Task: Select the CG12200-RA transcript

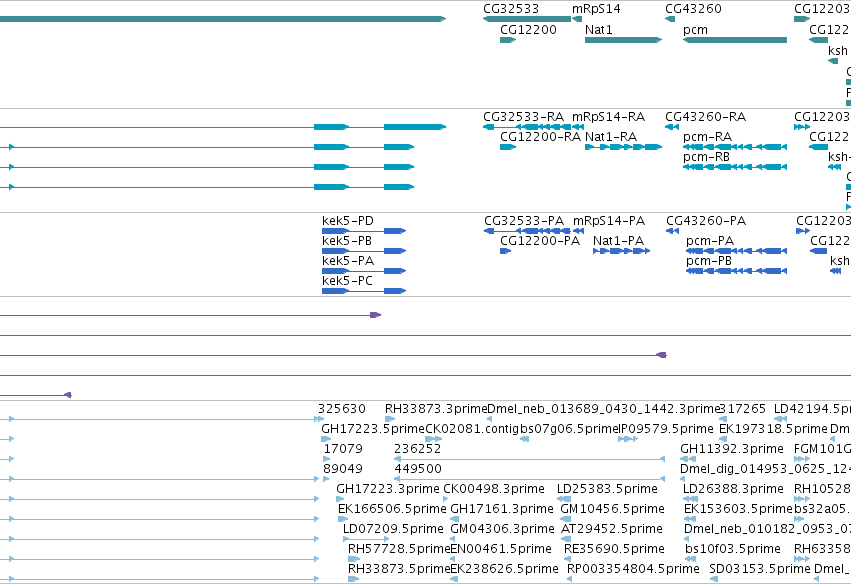Action: 507,147
